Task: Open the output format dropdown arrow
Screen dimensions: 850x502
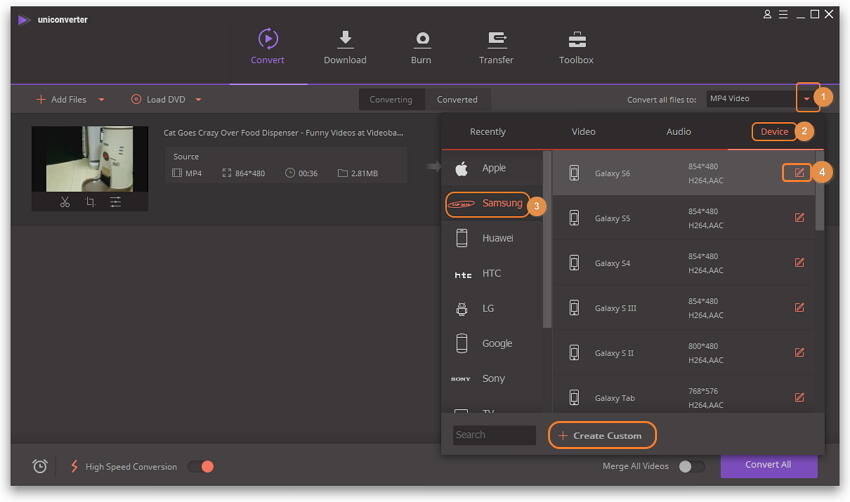Action: tap(807, 99)
